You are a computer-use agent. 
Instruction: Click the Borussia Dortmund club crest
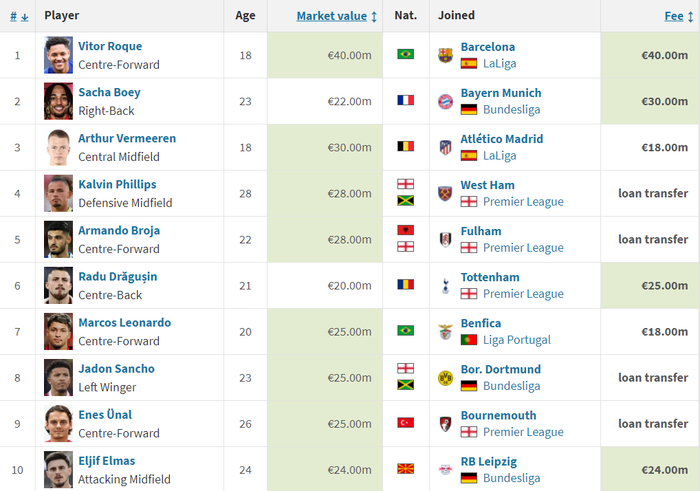click(x=445, y=377)
